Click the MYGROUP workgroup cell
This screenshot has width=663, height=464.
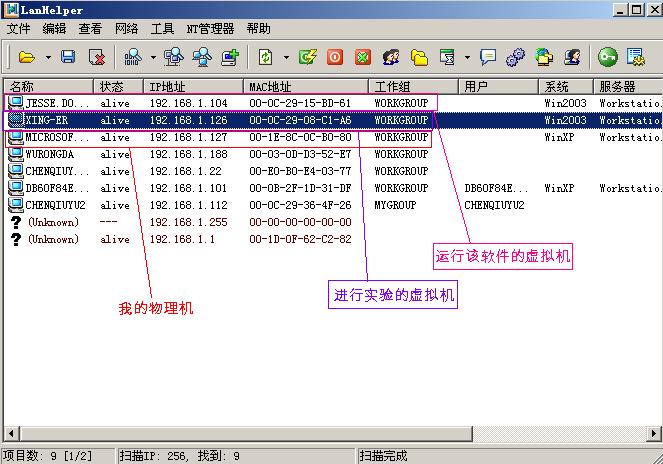pyautogui.click(x=395, y=205)
